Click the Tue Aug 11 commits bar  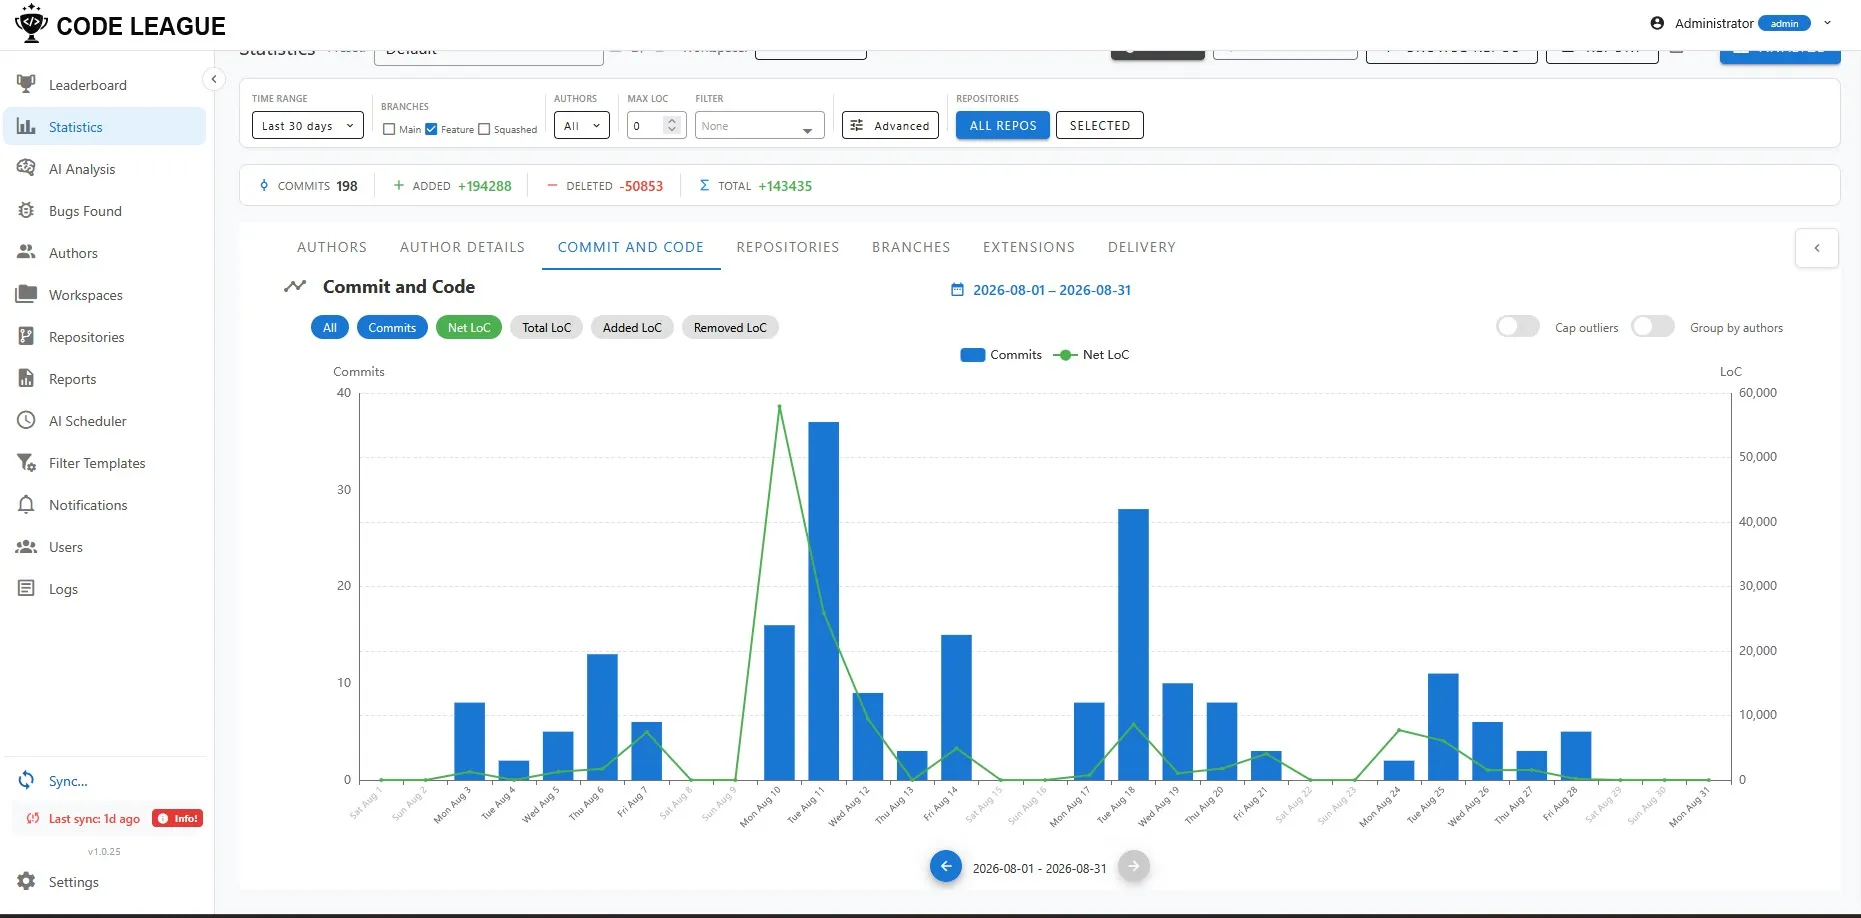tap(824, 601)
